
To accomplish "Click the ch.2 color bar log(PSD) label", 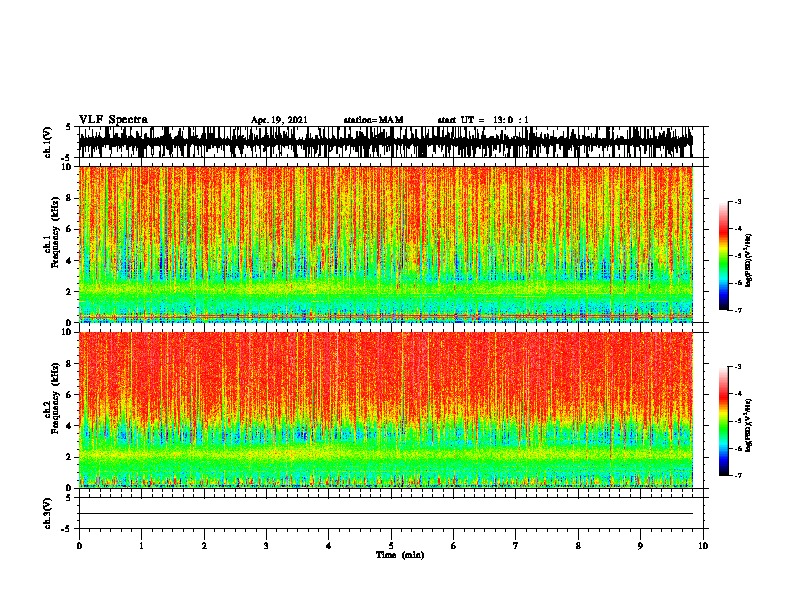I will coord(748,425).
